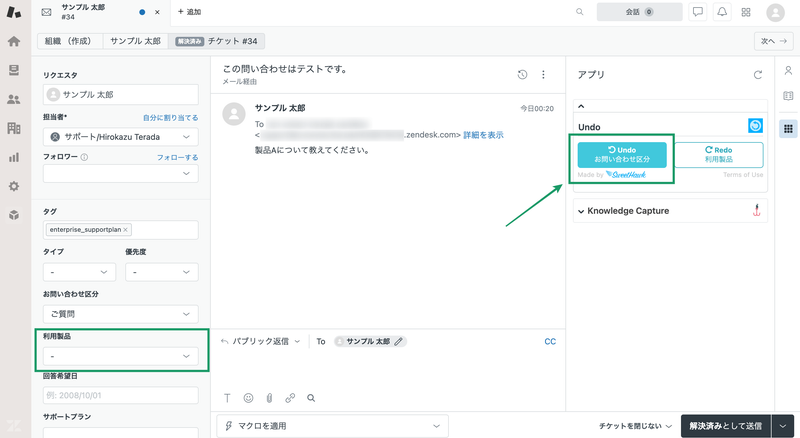This screenshot has height=438, width=800.
Task: Add CC recipients
Action: (550, 342)
